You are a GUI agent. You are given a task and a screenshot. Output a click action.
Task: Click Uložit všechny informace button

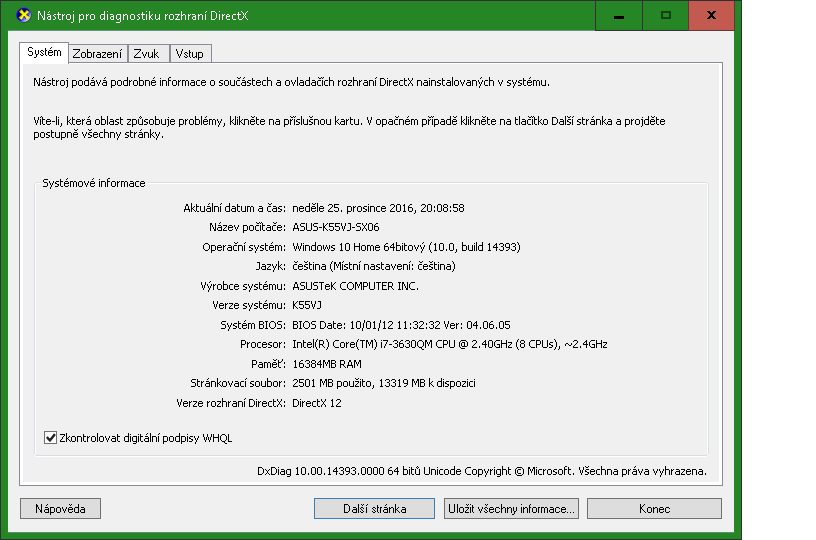[511, 509]
